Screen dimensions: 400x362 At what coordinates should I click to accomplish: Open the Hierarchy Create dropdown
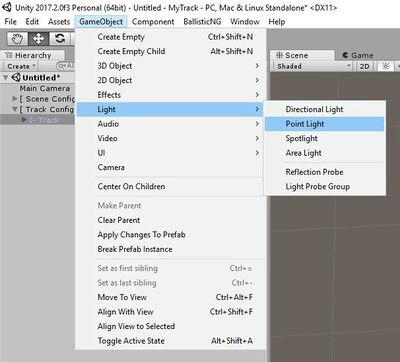pos(22,66)
